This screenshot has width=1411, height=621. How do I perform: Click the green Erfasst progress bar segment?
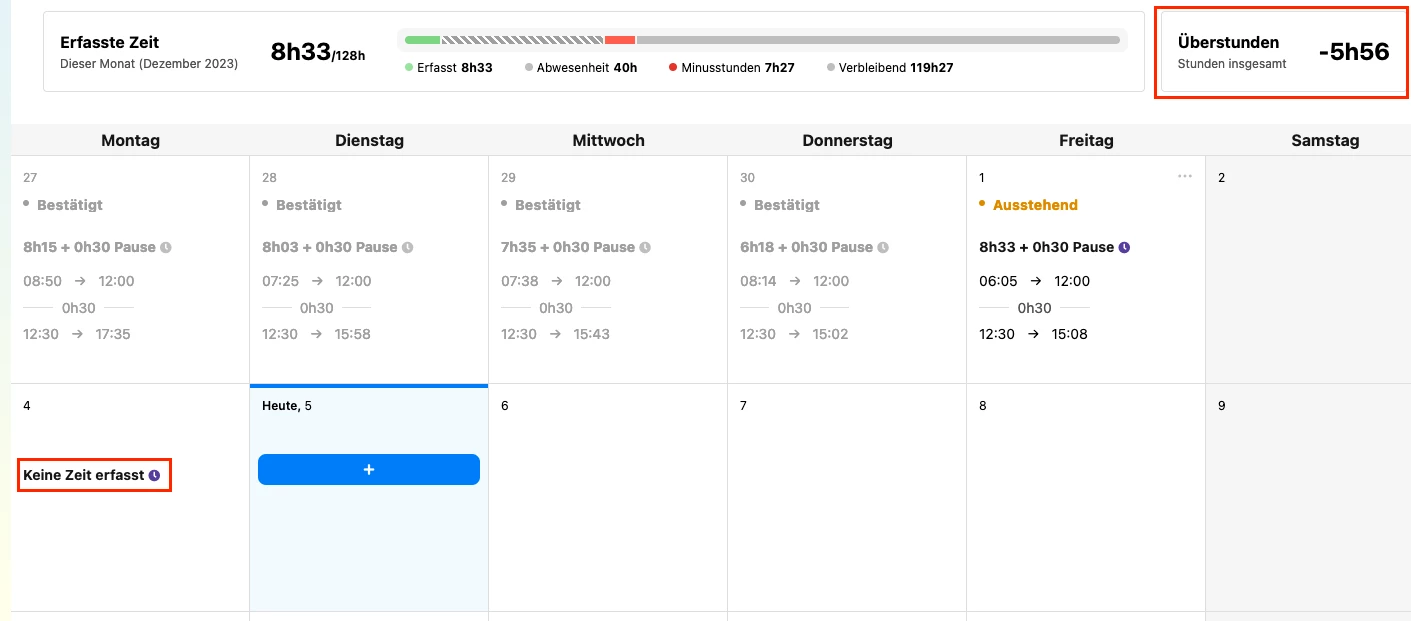coord(422,40)
